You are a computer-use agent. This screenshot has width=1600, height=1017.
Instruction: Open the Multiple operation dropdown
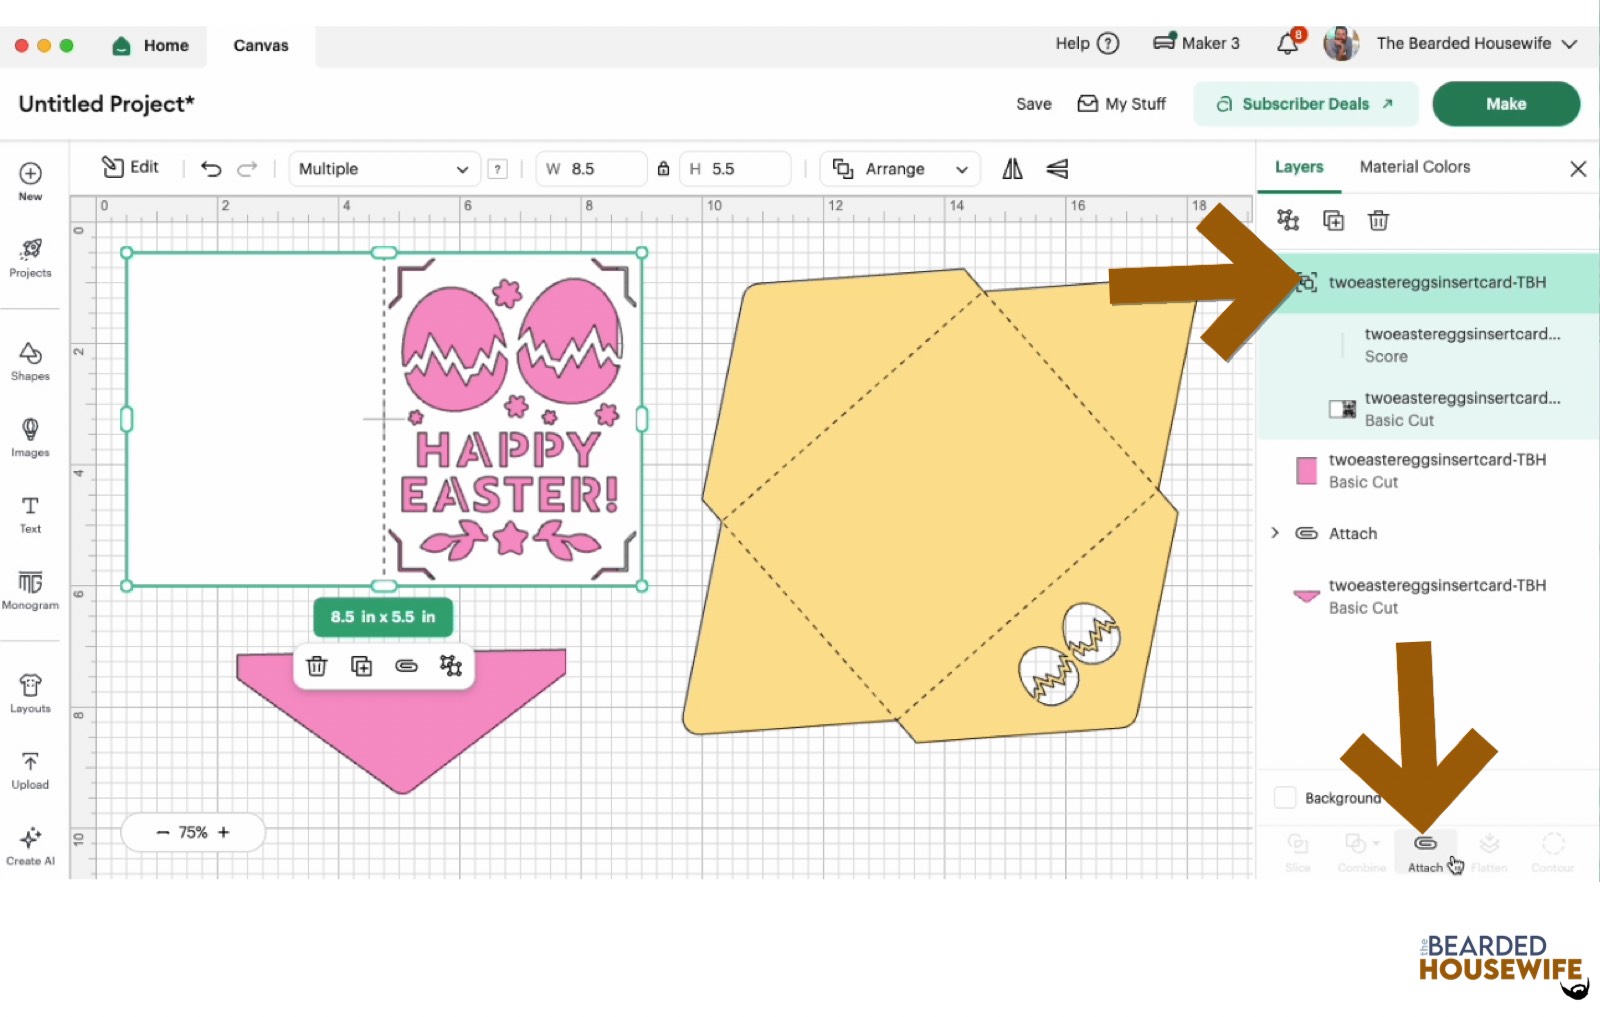coord(384,169)
